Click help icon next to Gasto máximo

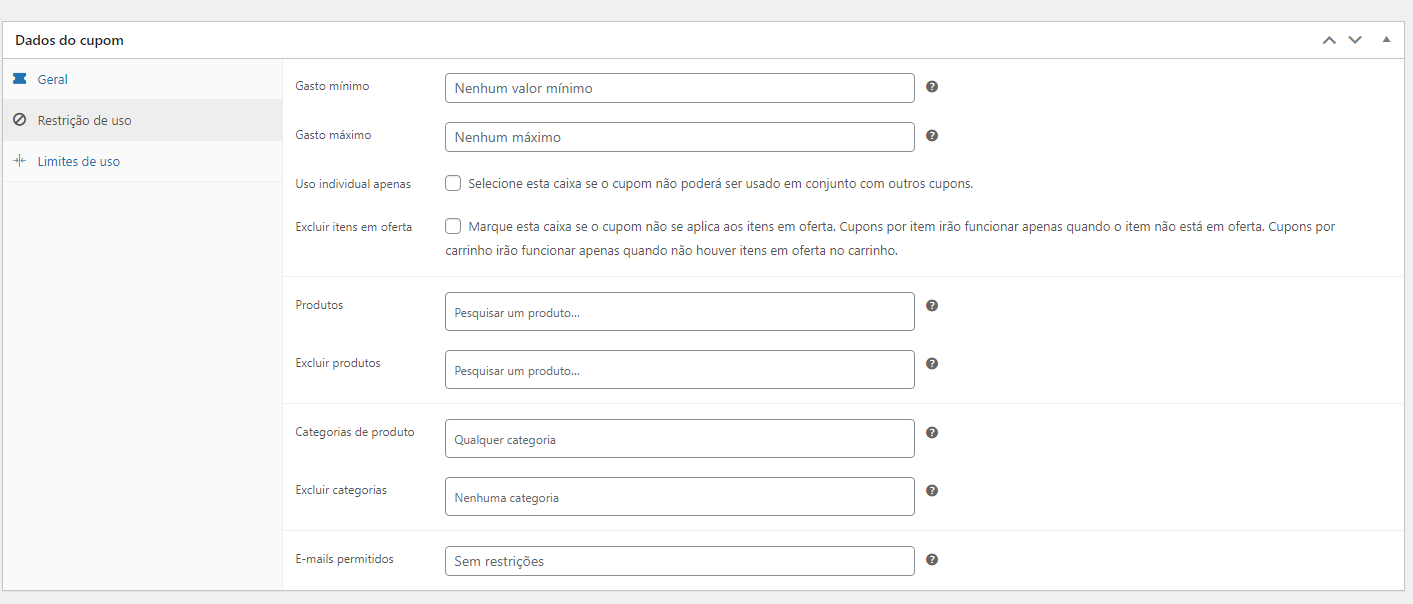pyautogui.click(x=932, y=135)
